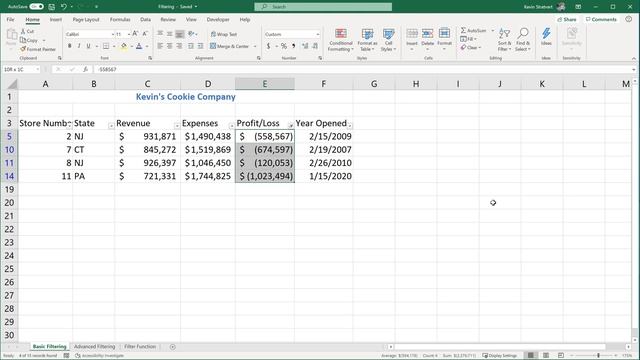
Task: Open Cell Styles gallery
Action: [x=388, y=40]
